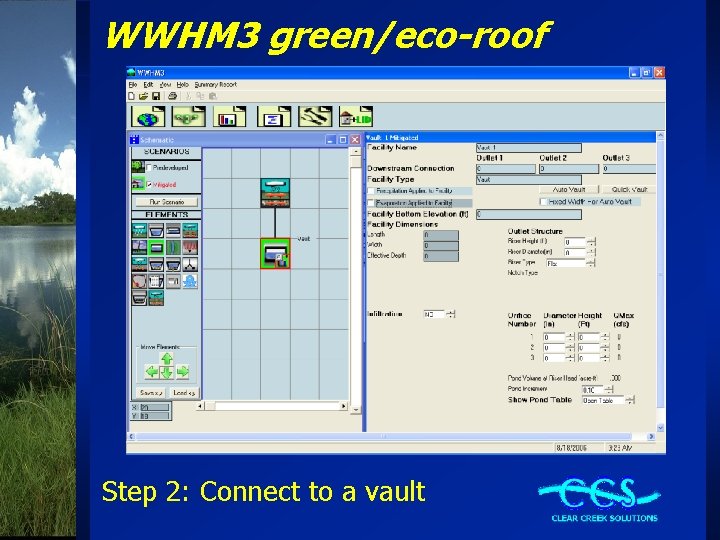Check Fixed Width For Auto Vault
This screenshot has height=540, width=720.
544,202
